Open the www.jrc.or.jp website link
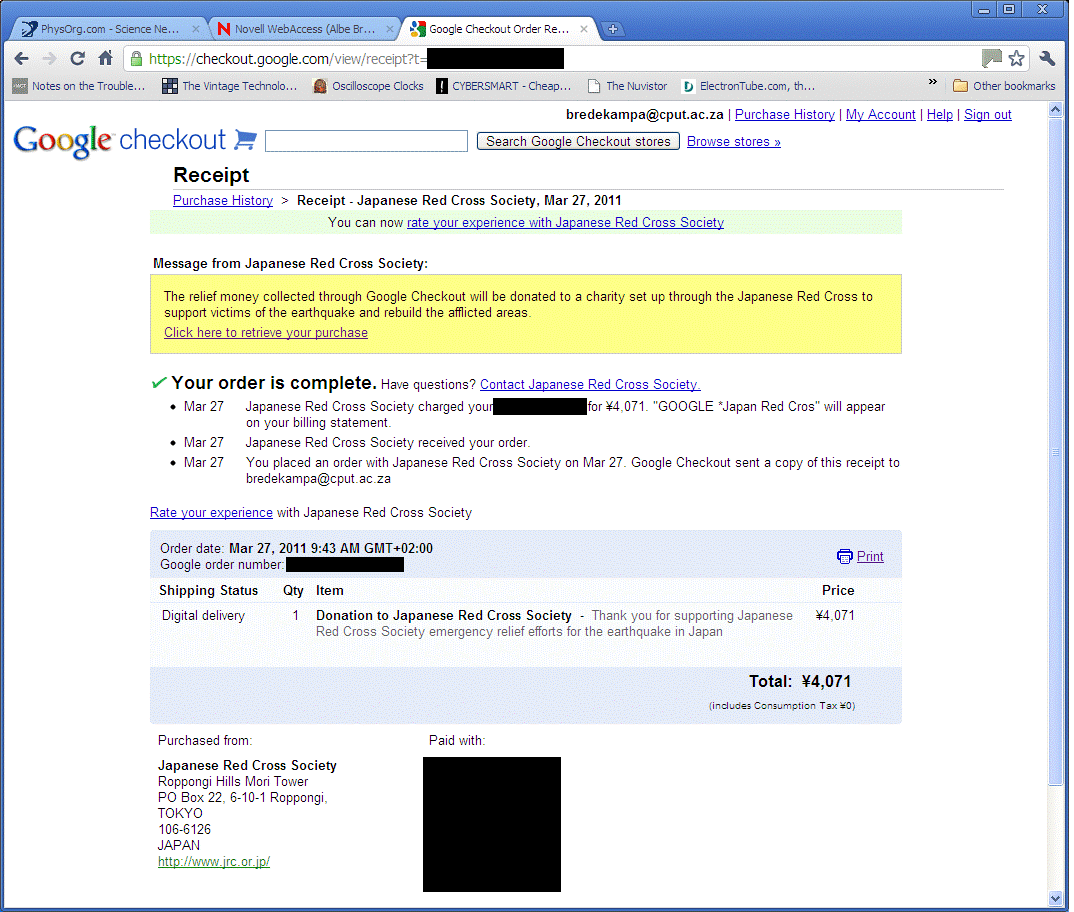Image resolution: width=1074 pixels, height=912 pixels. click(214, 861)
